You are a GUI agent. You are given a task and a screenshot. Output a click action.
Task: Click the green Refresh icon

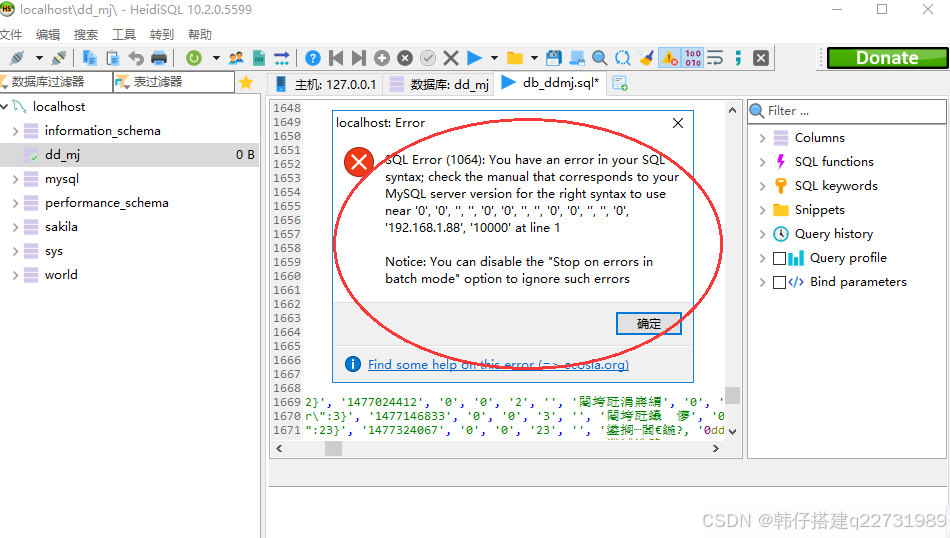(x=194, y=58)
